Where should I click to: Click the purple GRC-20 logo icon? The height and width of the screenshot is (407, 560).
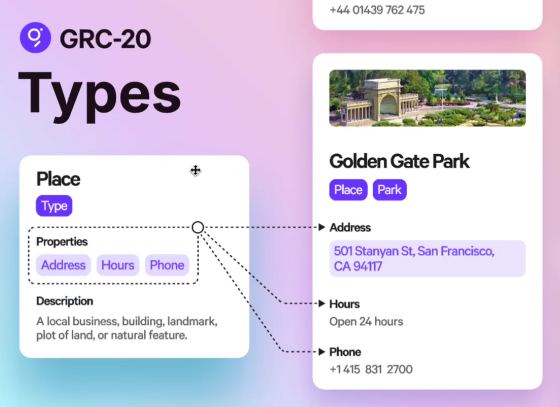pos(35,37)
